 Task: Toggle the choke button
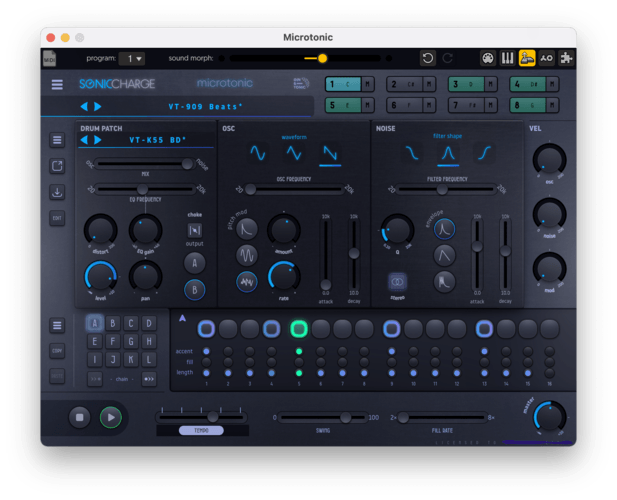(x=194, y=230)
